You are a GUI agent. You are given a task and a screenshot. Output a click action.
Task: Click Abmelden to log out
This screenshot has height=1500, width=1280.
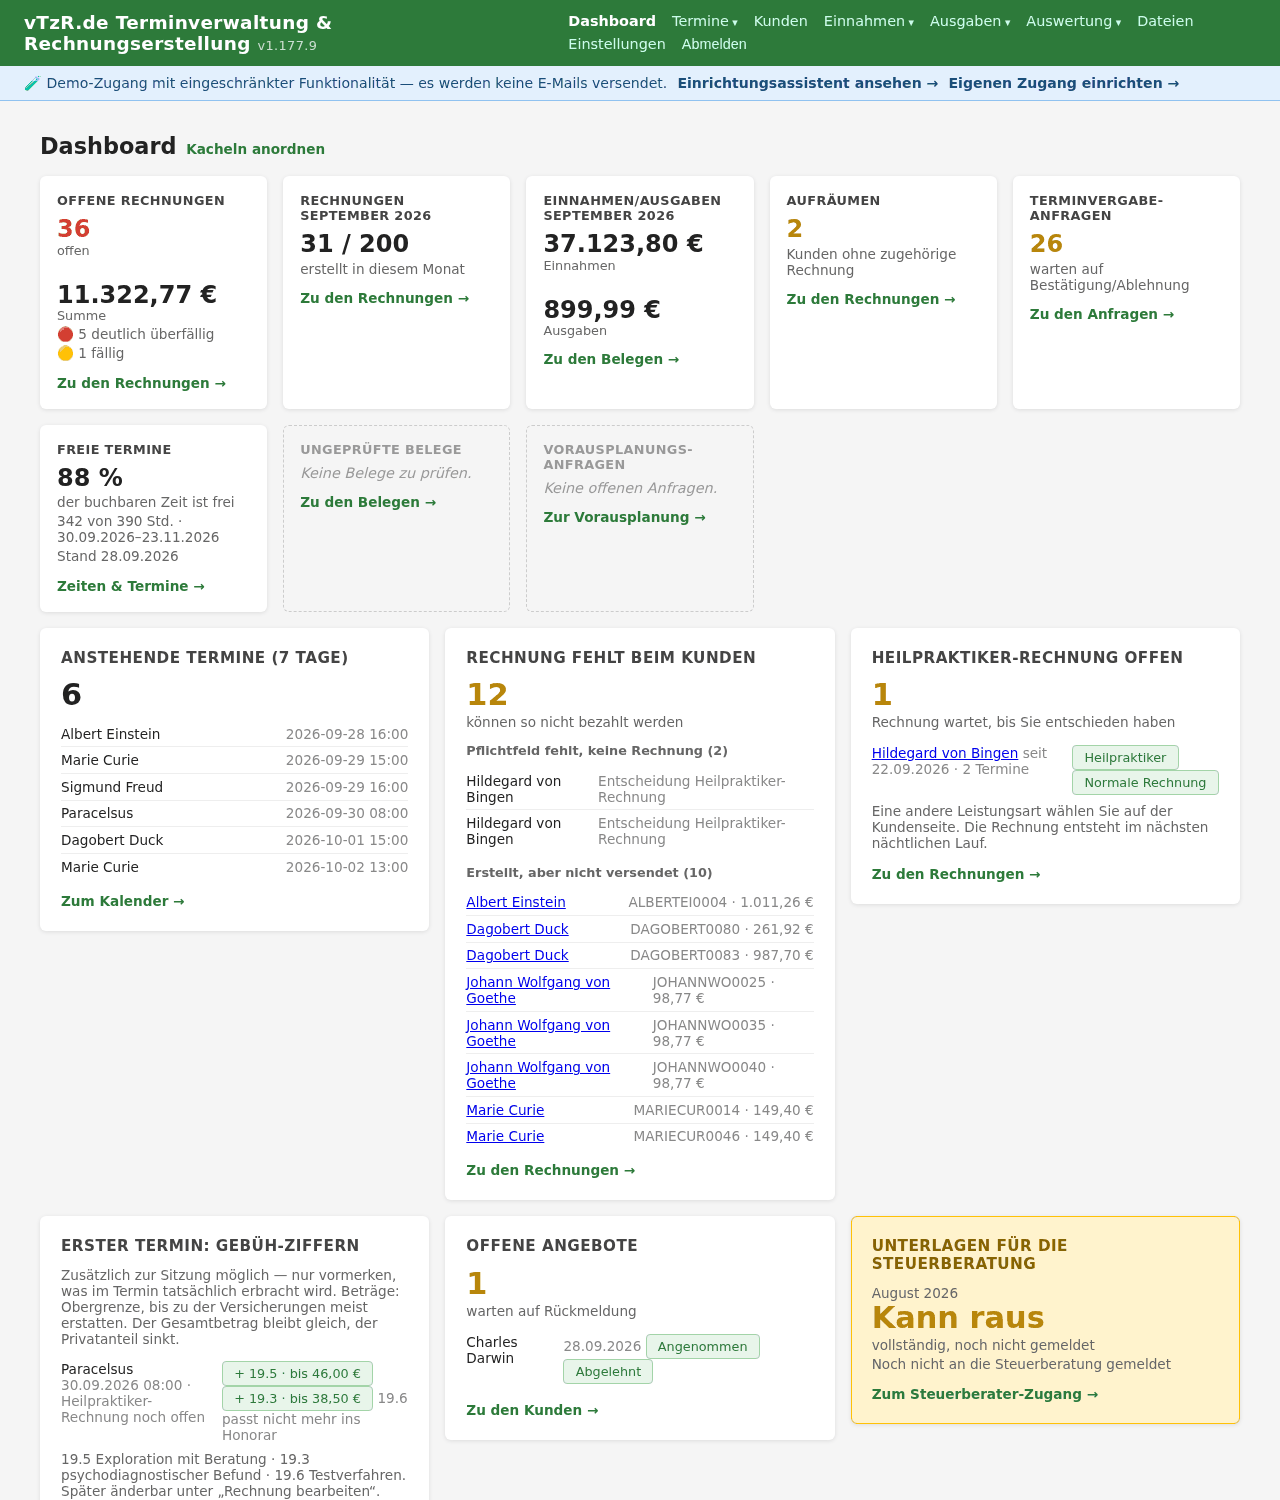714,44
